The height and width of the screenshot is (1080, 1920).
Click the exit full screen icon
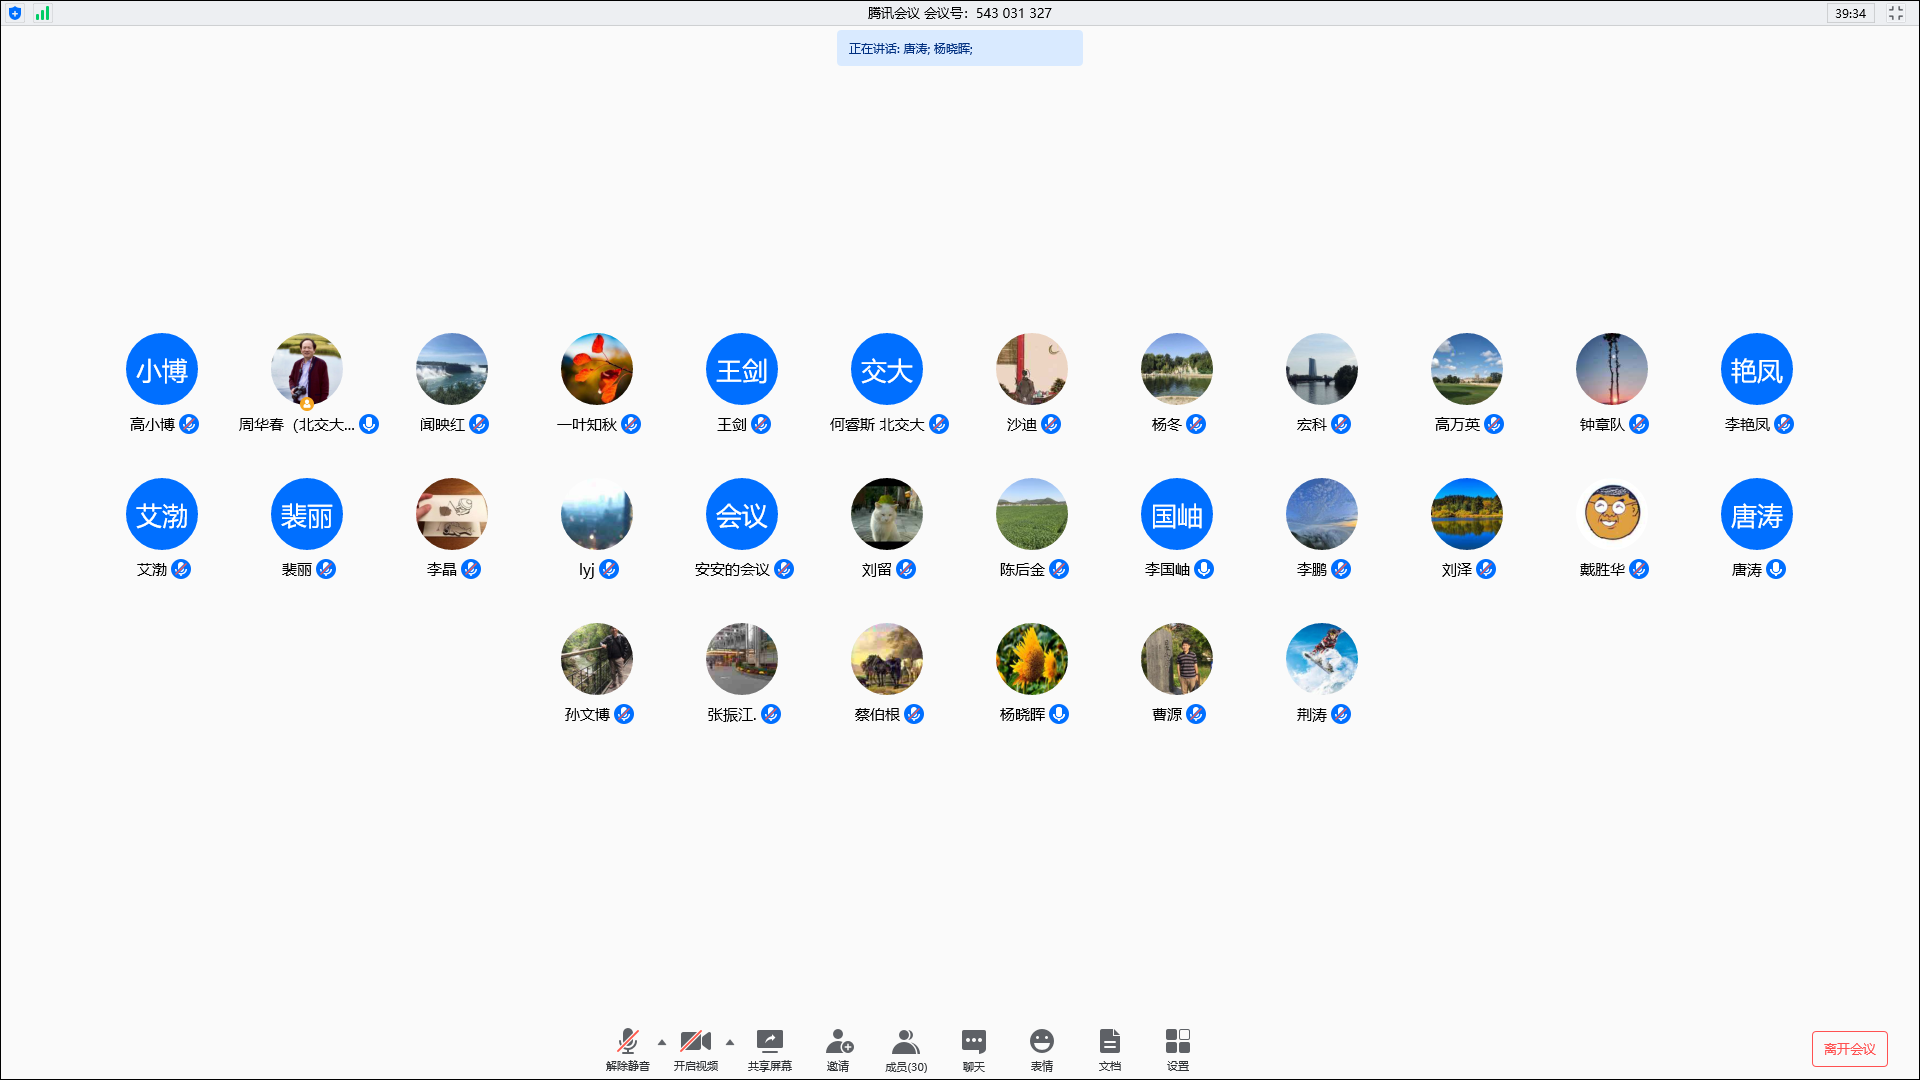1895,13
